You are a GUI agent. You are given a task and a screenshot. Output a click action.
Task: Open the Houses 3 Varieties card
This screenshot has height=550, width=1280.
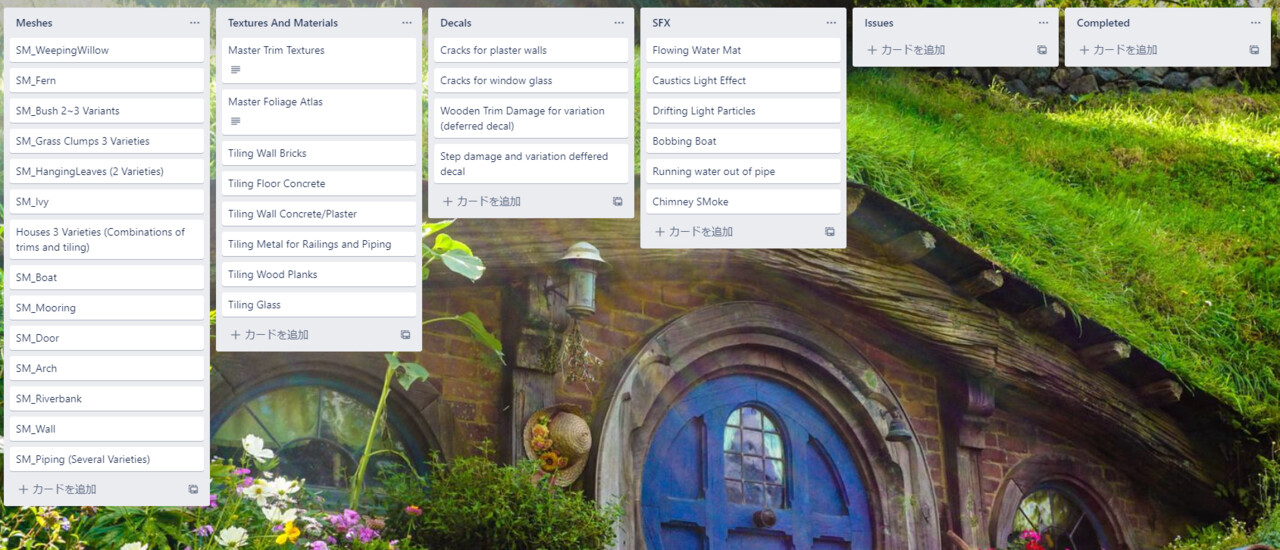pyautogui.click(x=107, y=240)
